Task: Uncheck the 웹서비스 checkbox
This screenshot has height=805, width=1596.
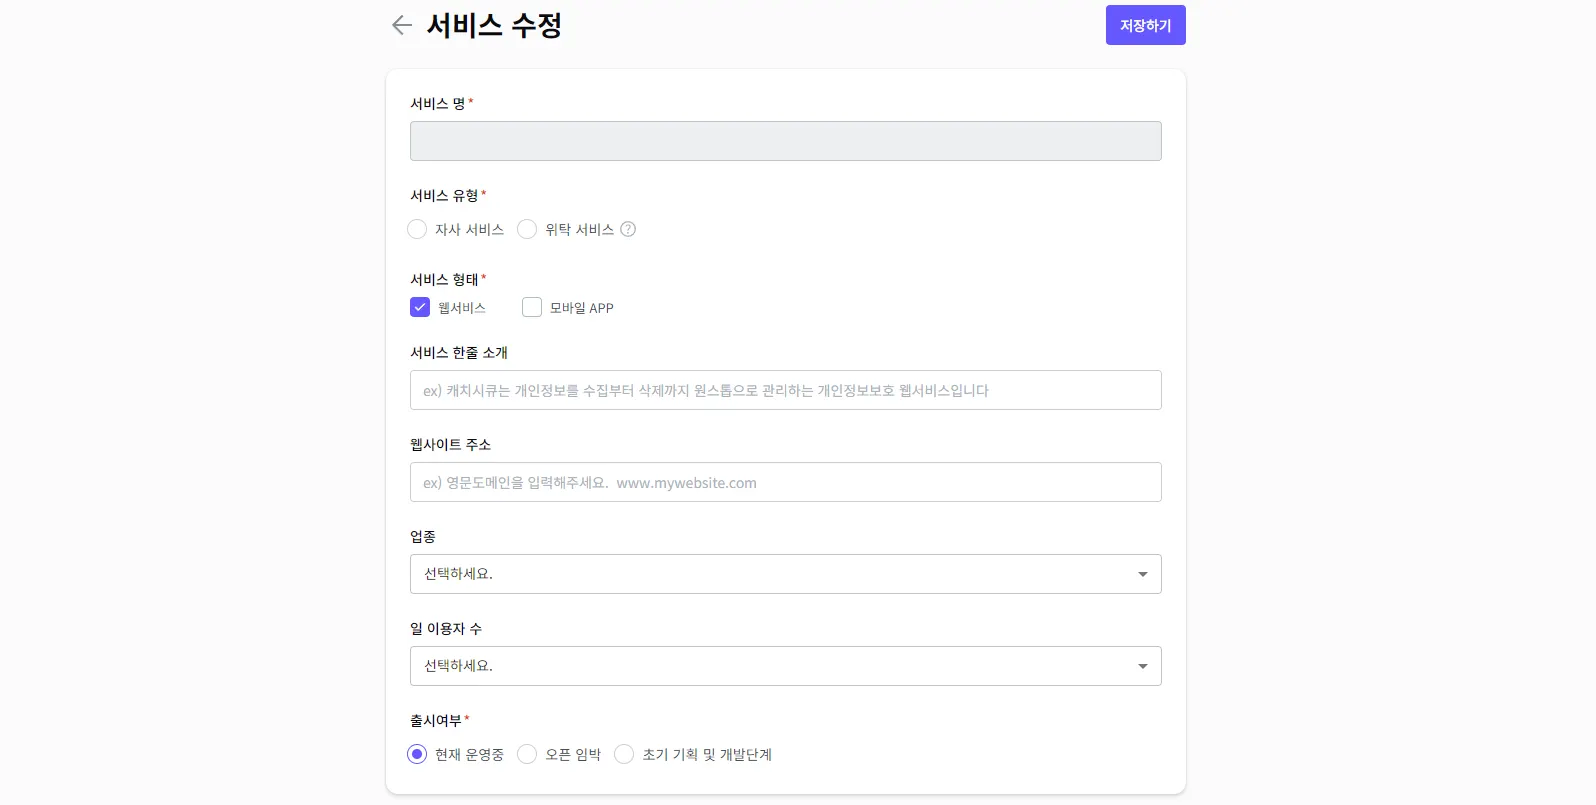Action: click(x=420, y=307)
